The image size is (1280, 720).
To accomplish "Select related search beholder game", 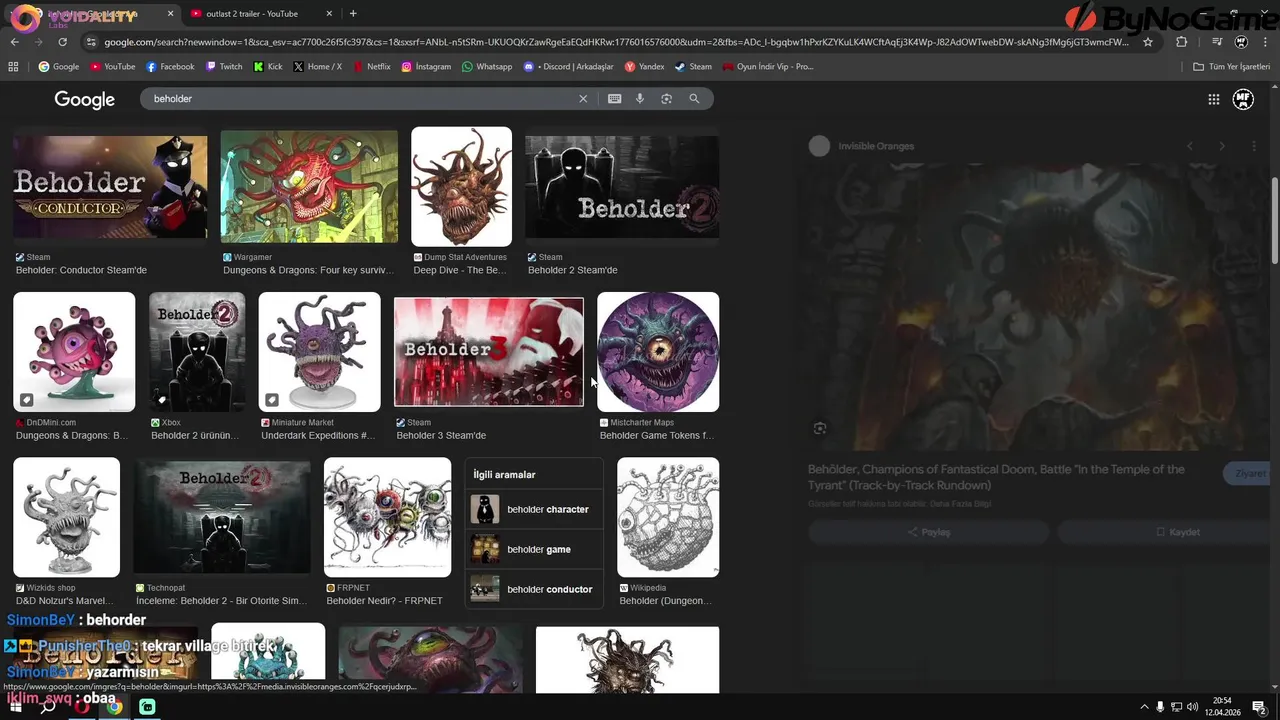I will click(534, 549).
